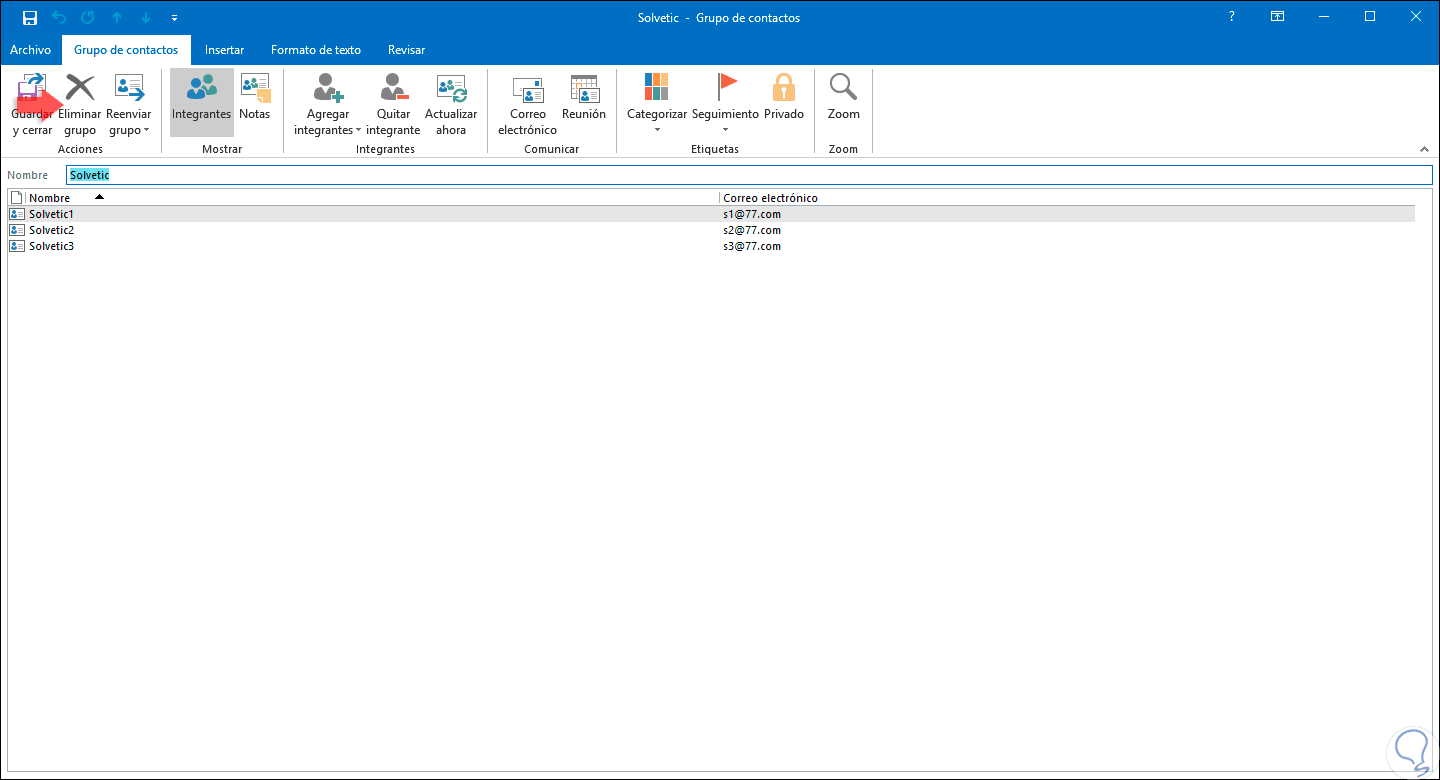Sort by the Nombre column header
Image resolution: width=1440 pixels, height=780 pixels.
[x=372, y=198]
